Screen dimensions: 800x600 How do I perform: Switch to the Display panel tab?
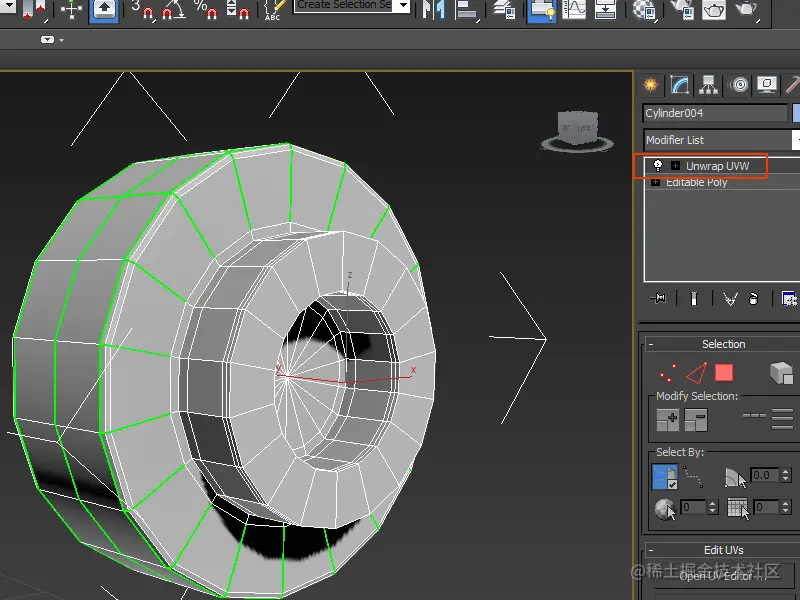(x=767, y=85)
